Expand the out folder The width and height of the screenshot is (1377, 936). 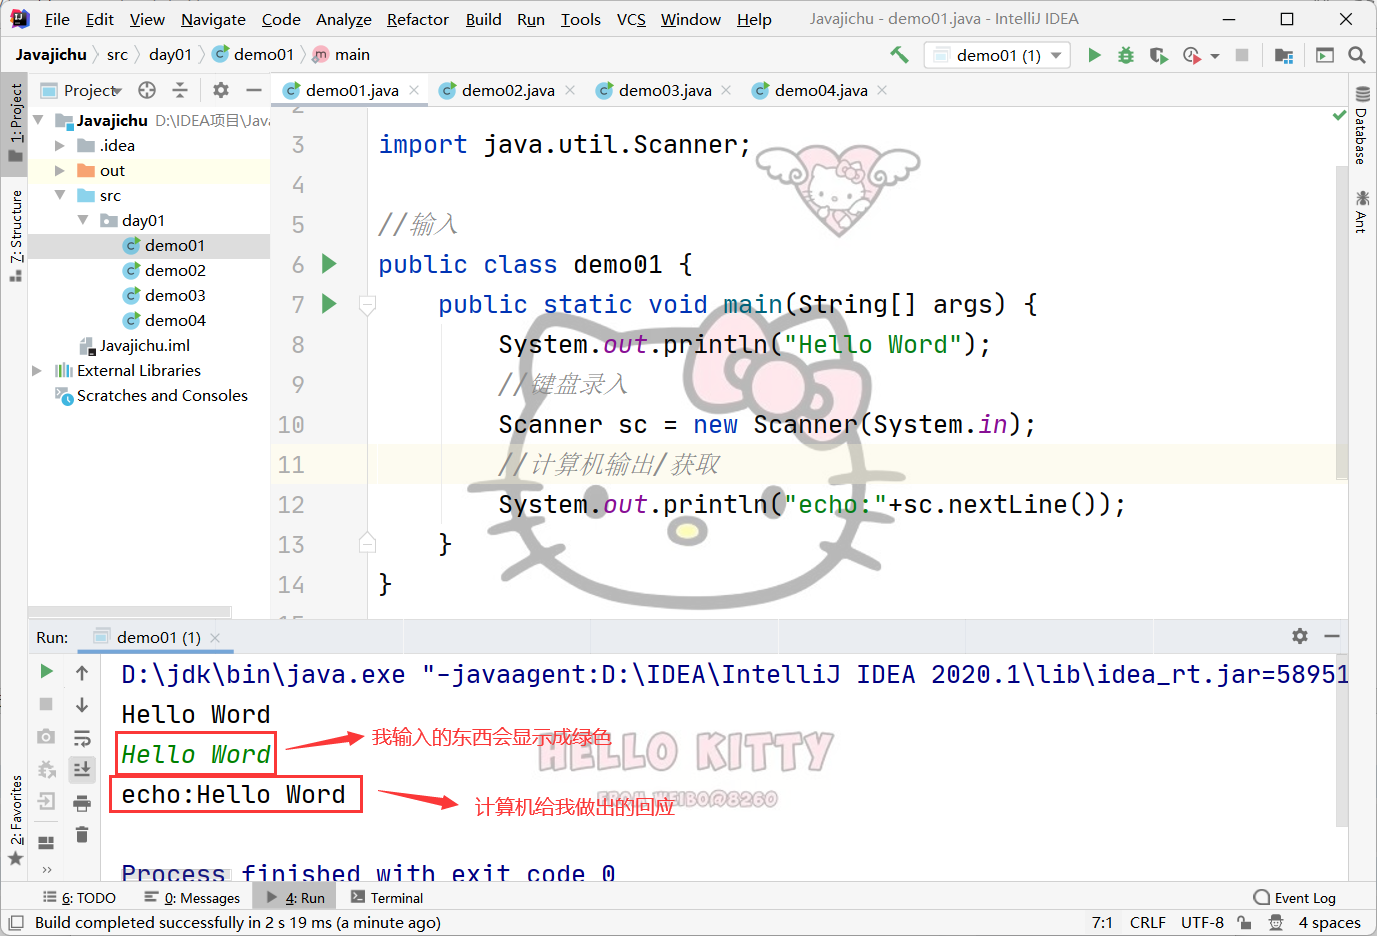click(59, 170)
